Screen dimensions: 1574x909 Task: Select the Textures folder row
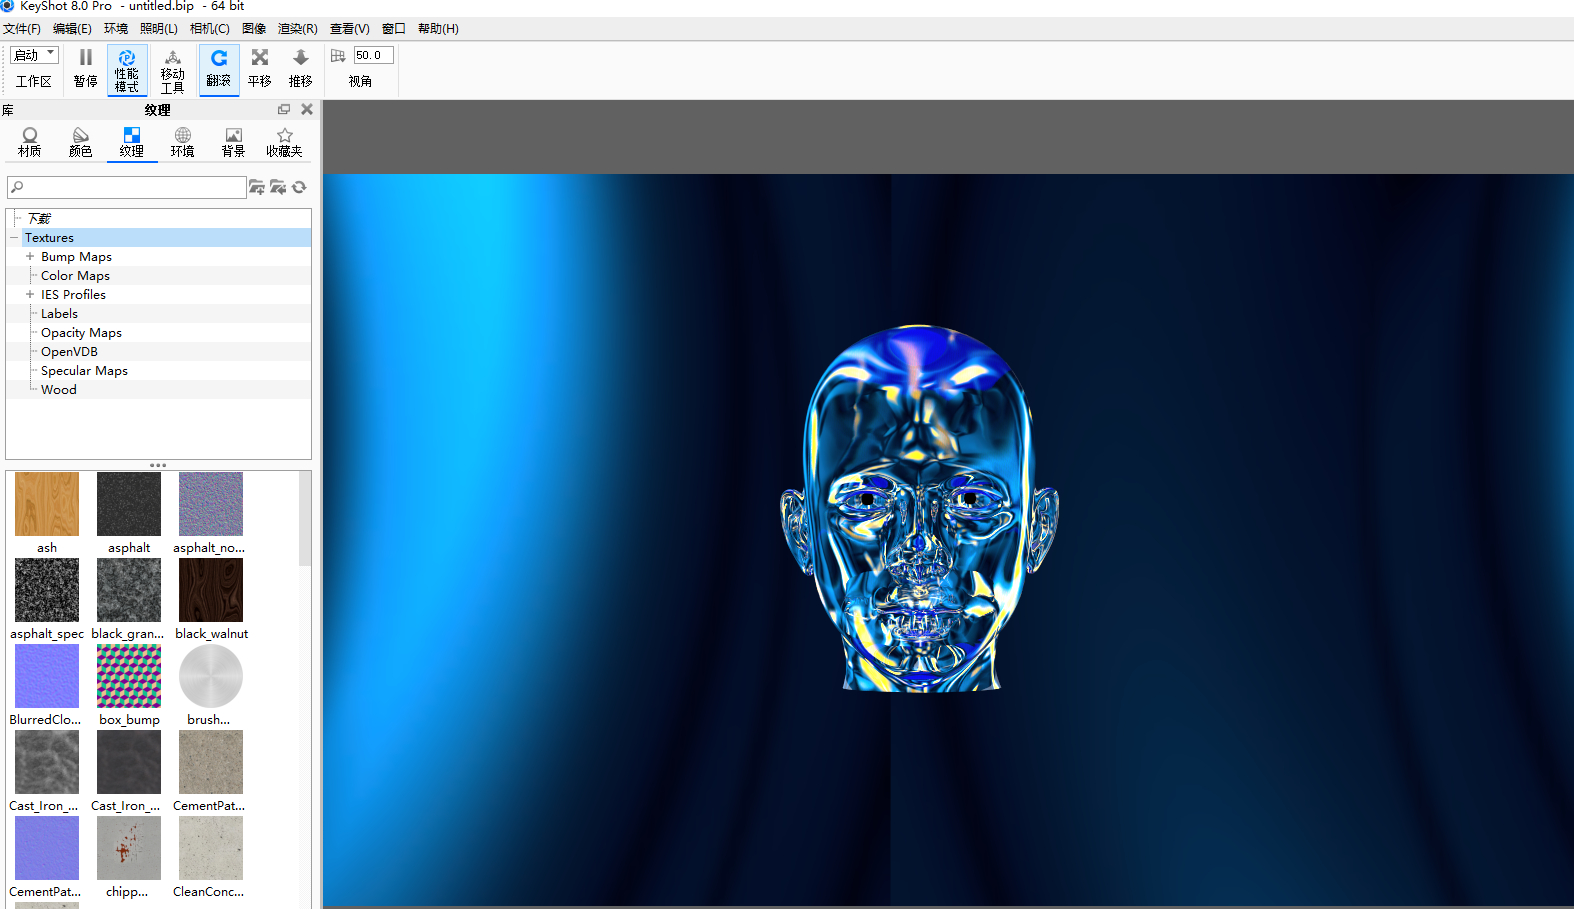tap(166, 238)
